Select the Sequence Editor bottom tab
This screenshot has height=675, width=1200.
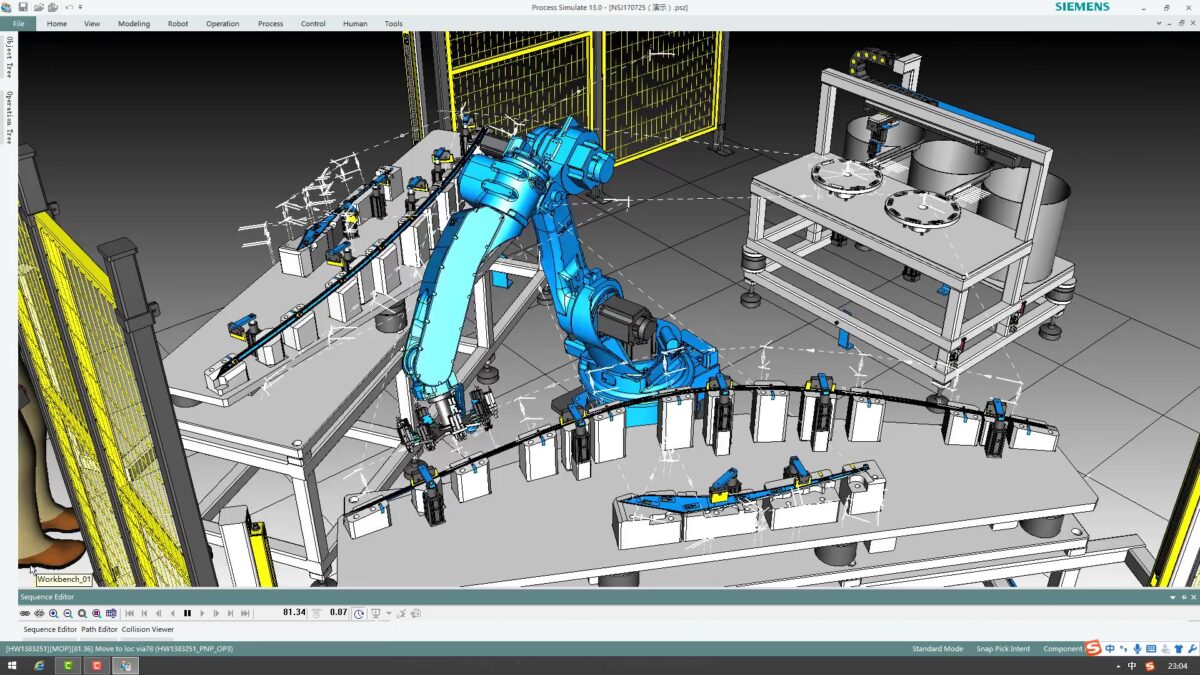[x=50, y=629]
